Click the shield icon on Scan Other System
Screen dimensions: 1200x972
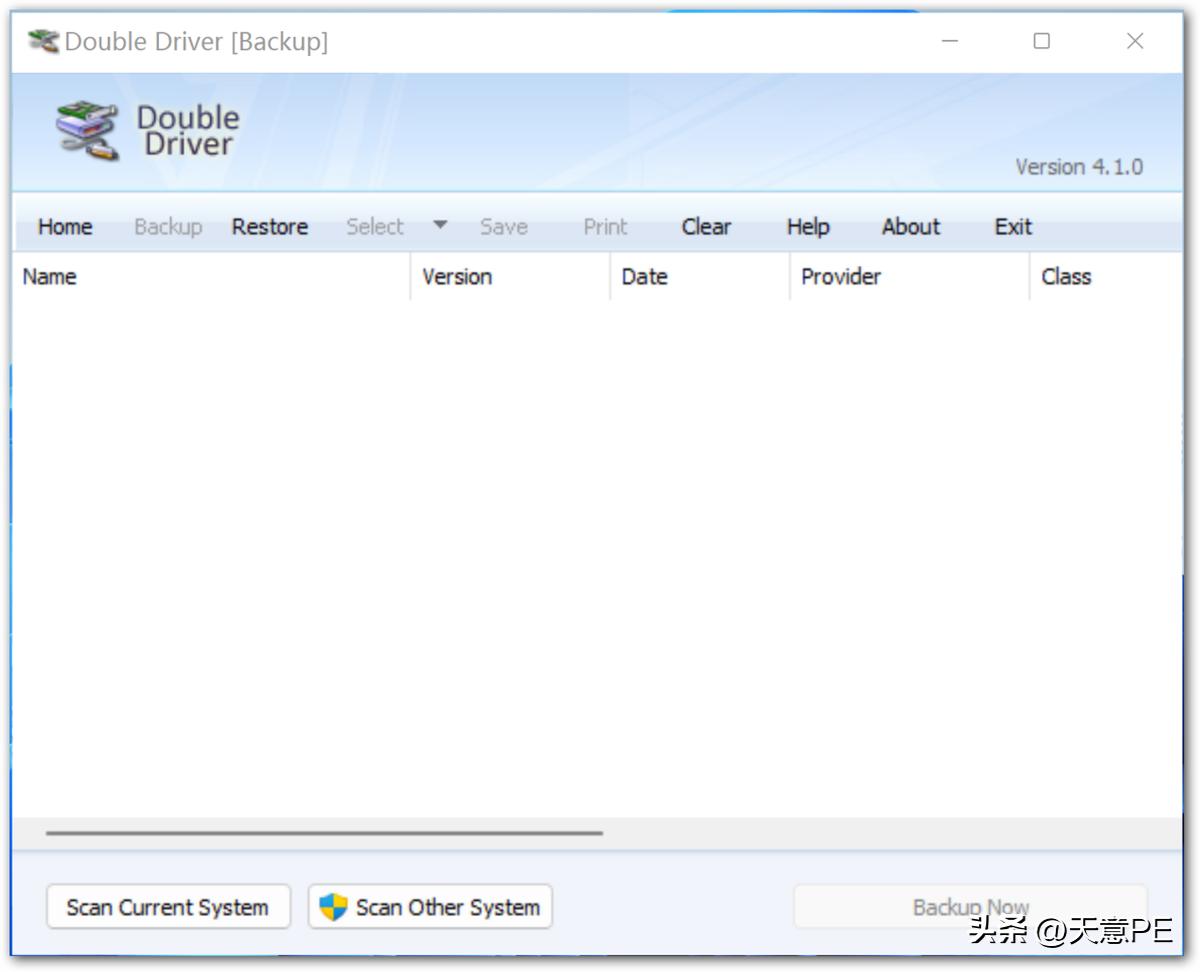(x=333, y=907)
